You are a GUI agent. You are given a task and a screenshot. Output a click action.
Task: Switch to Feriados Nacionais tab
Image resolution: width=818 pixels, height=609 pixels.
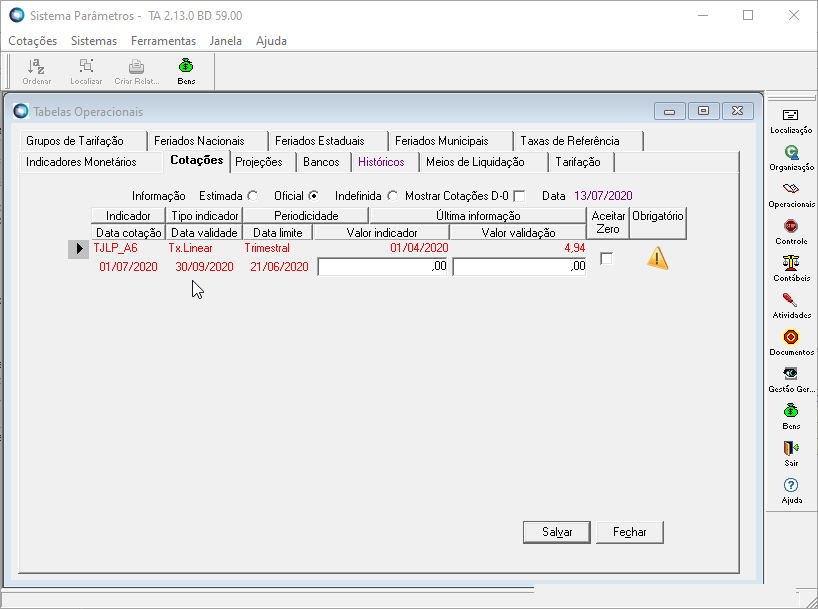(x=208, y=141)
